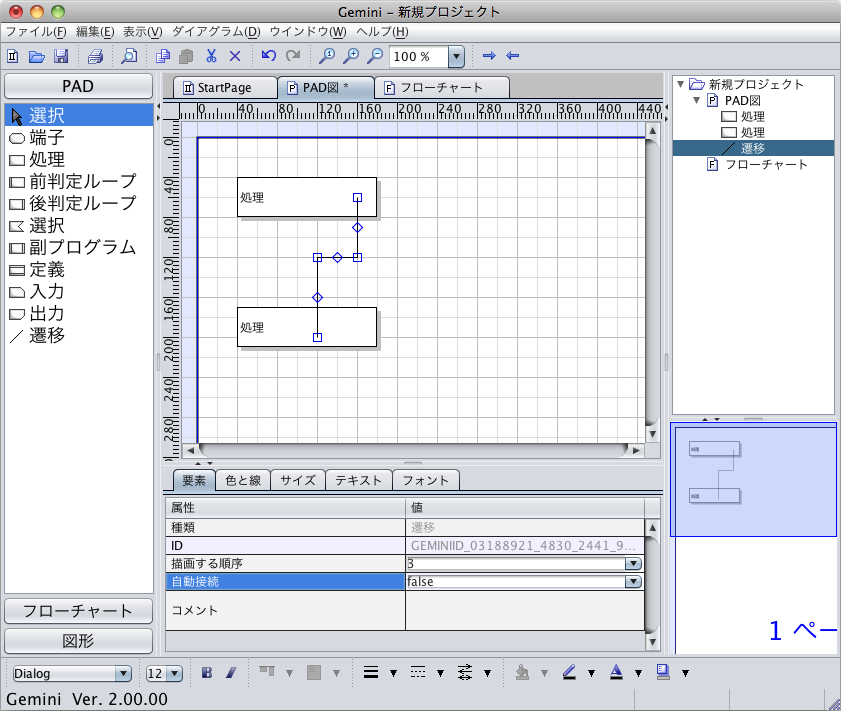Image resolution: width=841 pixels, height=711 pixels.
Task: Open the テキスト properties tab
Action: click(358, 480)
